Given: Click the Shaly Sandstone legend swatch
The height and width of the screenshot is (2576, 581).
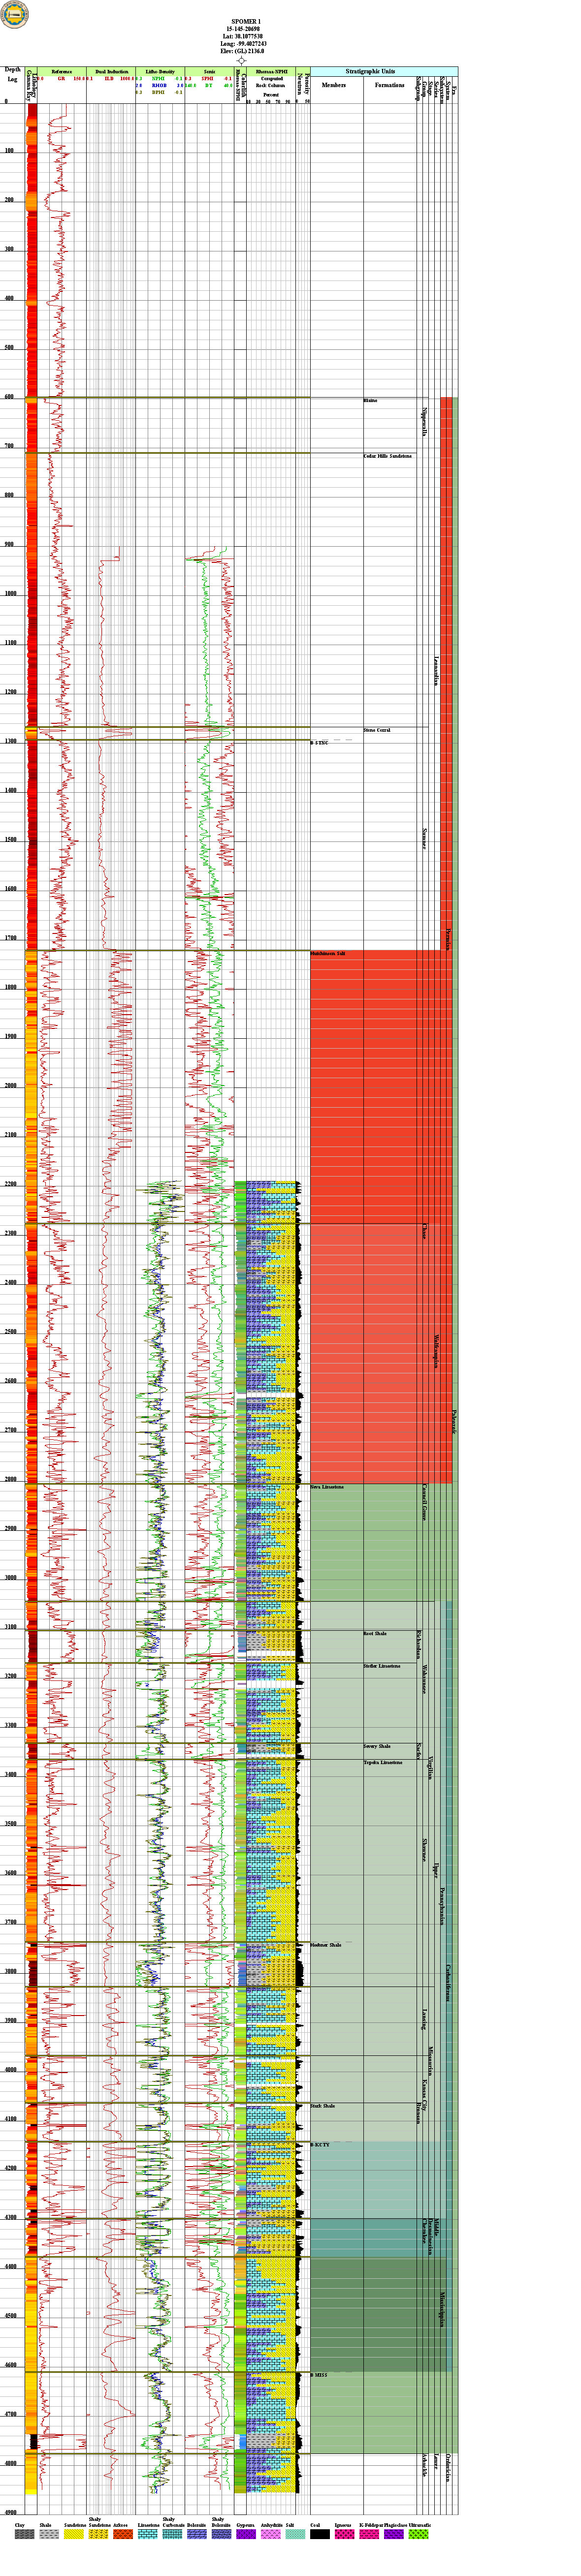Looking at the screenshot, I should tap(98, 2535).
